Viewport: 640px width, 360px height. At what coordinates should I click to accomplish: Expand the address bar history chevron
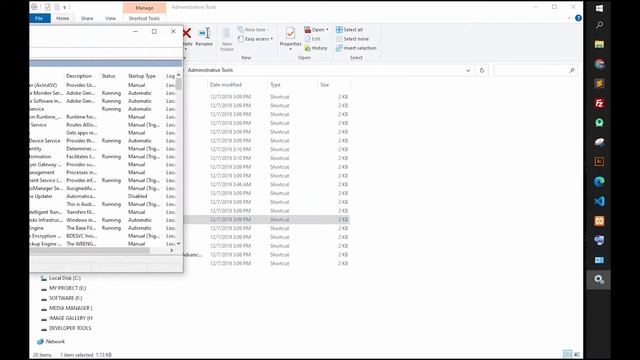(468, 70)
